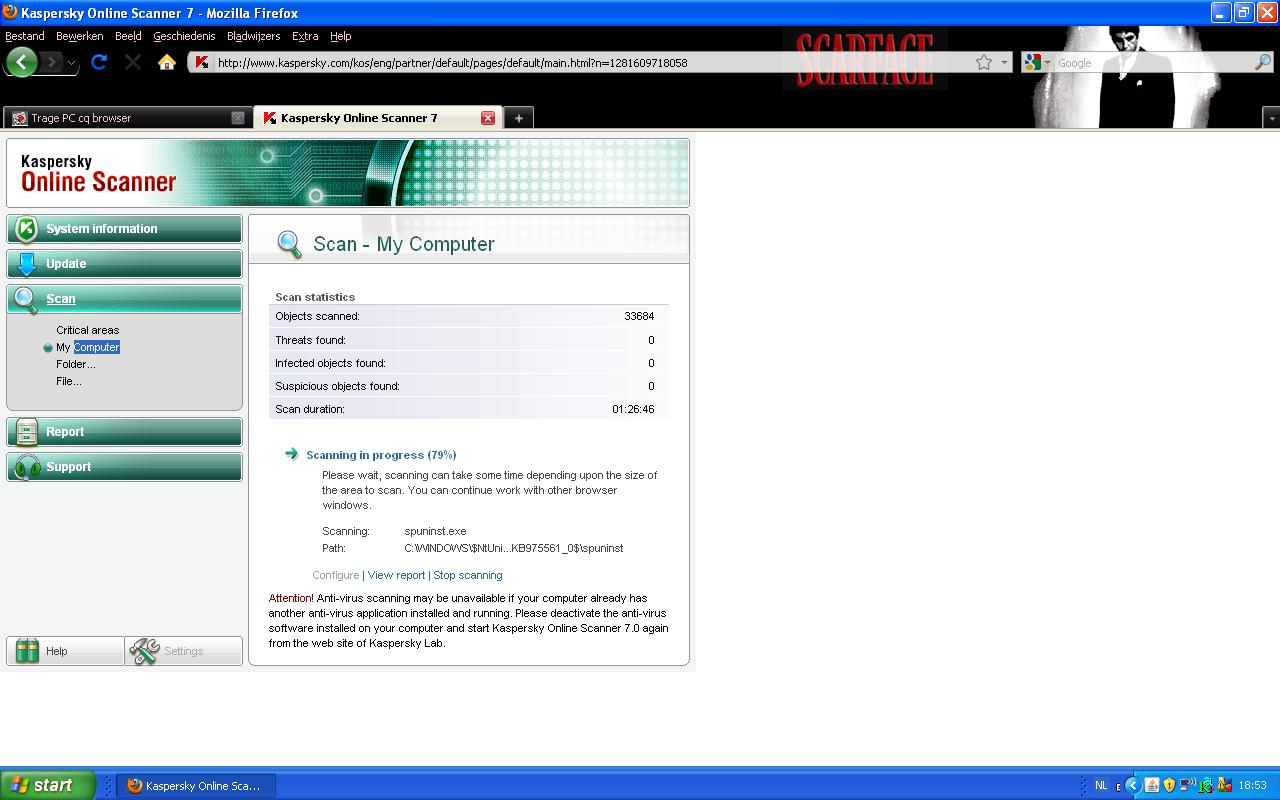
Task: Open the System information section
Action: (124, 229)
